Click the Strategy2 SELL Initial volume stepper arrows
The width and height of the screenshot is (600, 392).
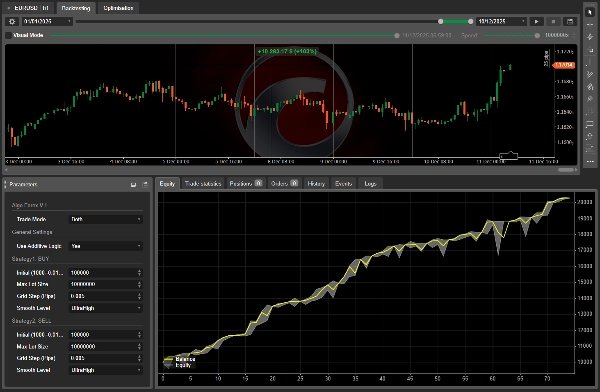139,335
